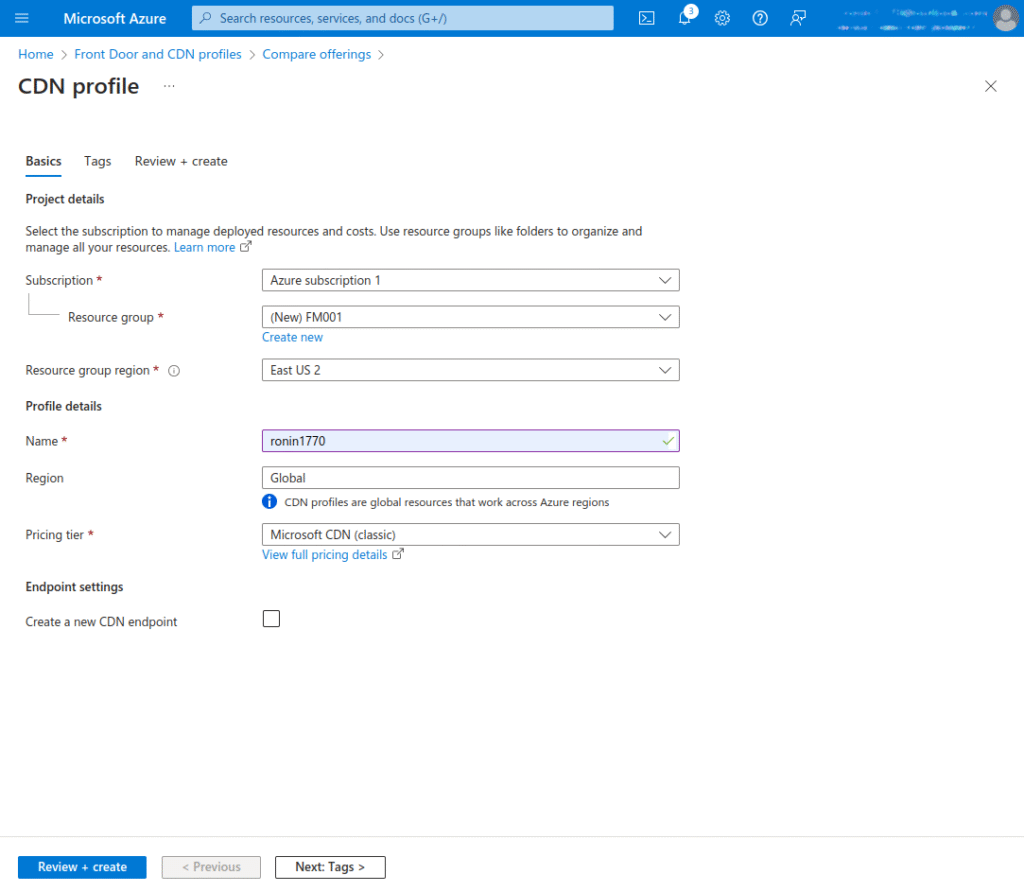This screenshot has width=1024, height=892.
Task: Open the Feedback icon in header
Action: tap(797, 18)
